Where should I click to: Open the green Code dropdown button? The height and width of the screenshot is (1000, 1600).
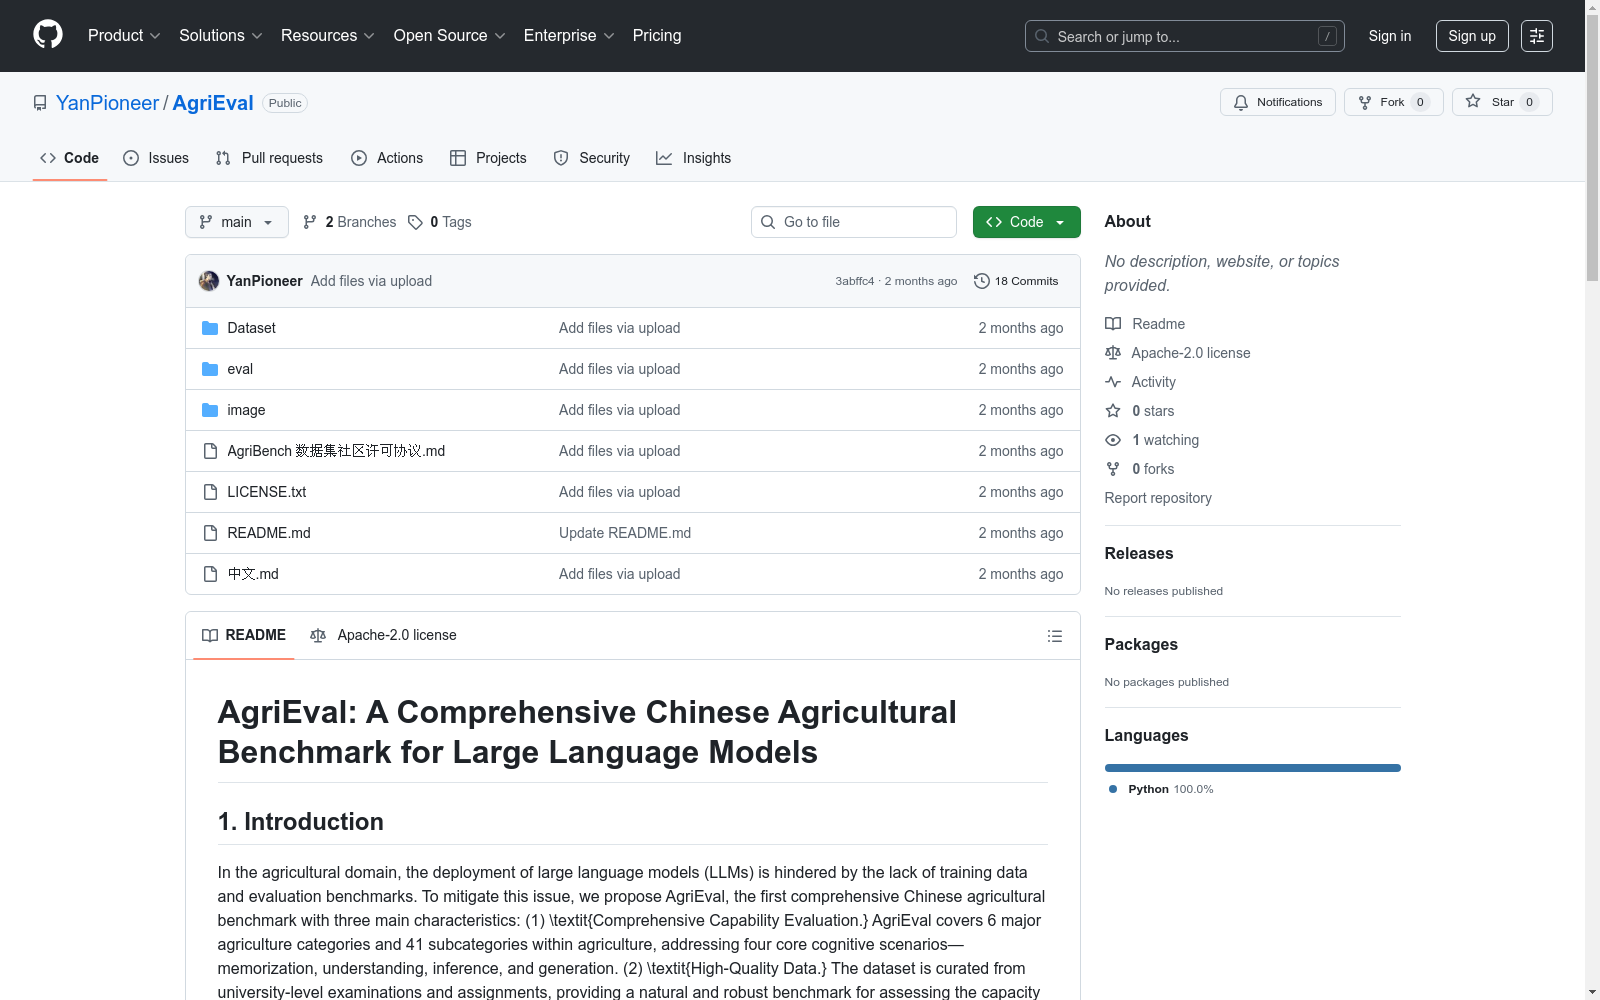1027,222
